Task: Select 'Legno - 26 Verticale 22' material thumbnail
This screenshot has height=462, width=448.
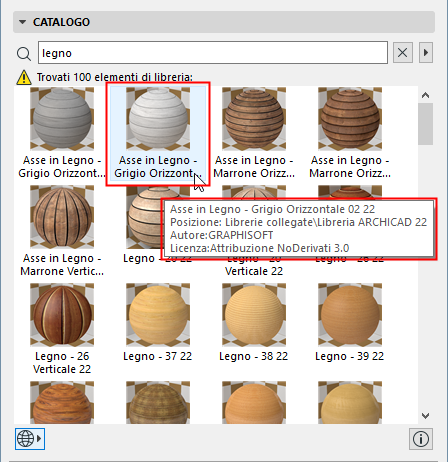Action: point(62,315)
